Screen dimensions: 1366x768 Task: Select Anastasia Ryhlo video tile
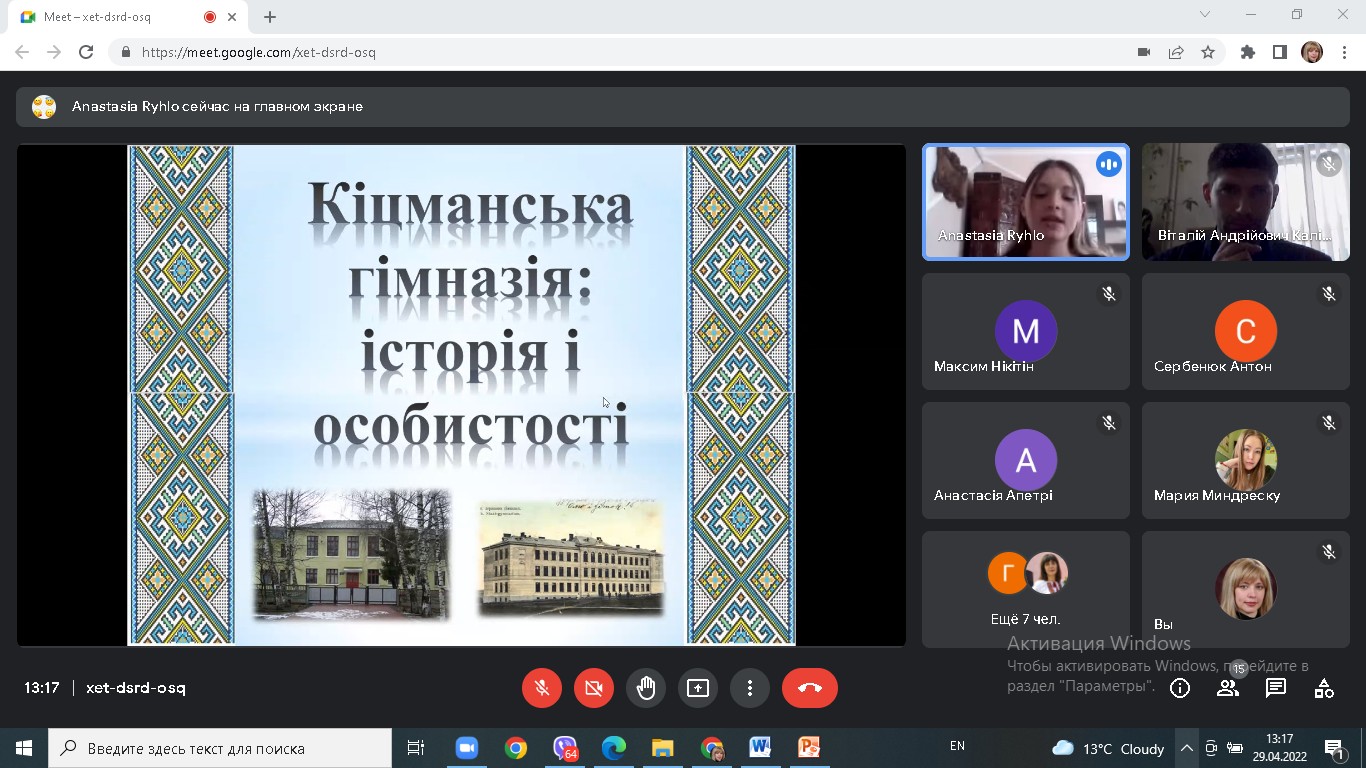[1025, 202]
